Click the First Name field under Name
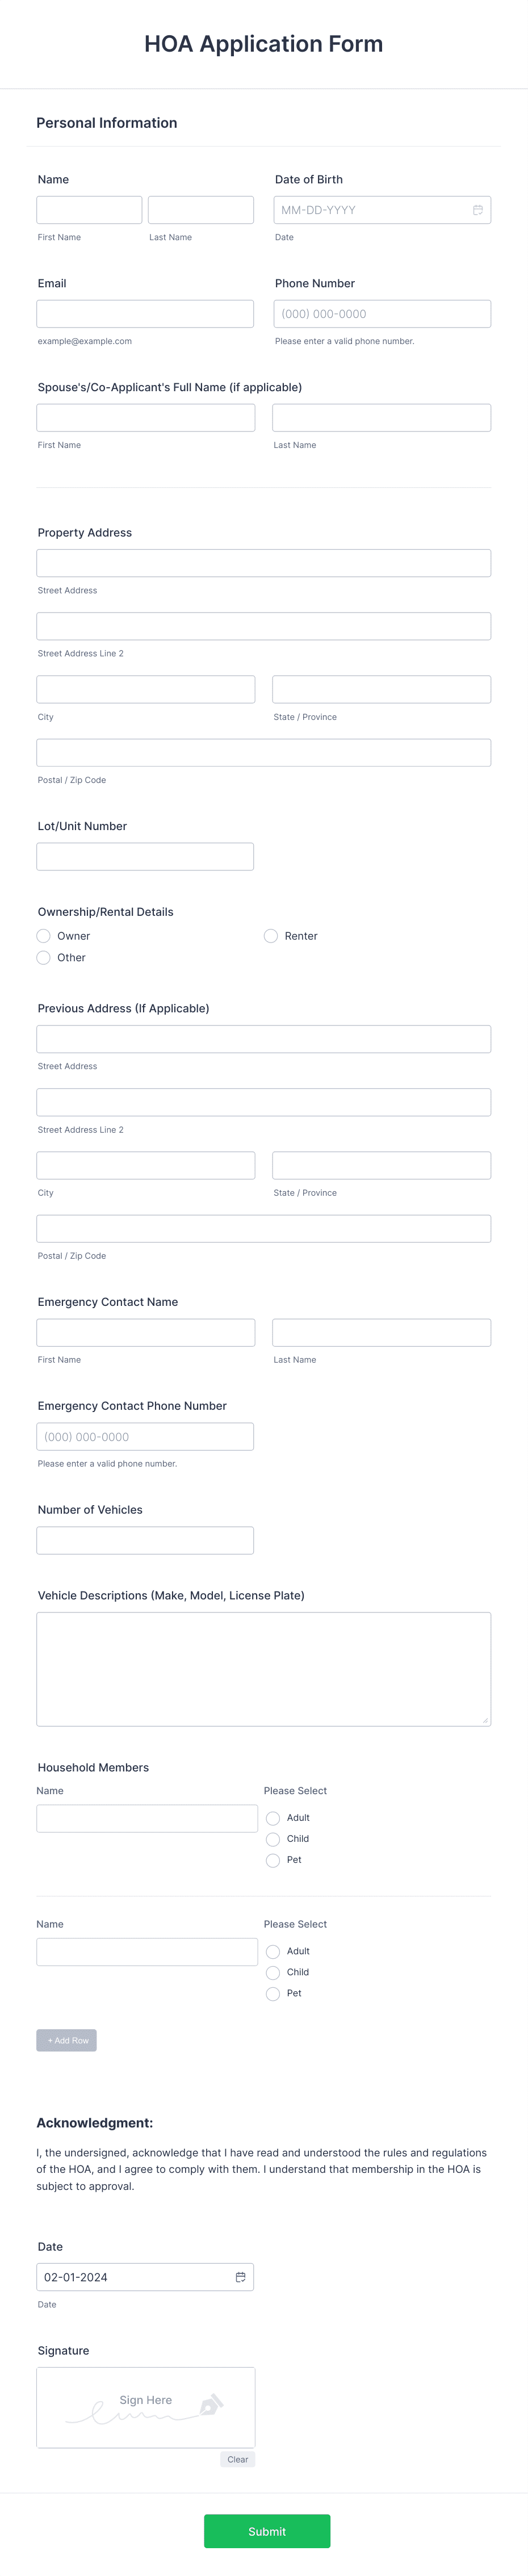Screen dimensions: 528x2576 click(x=88, y=210)
